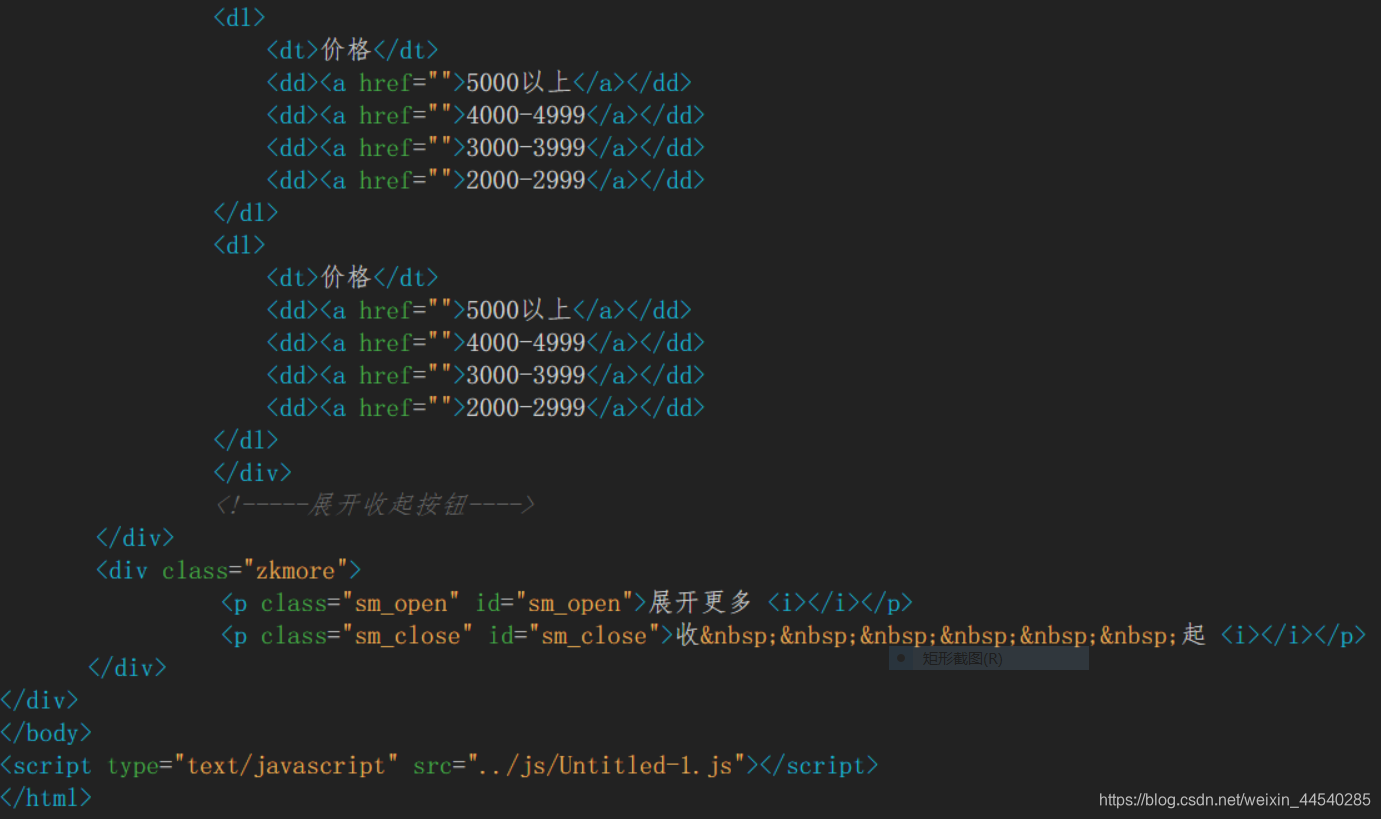Viewport: 1381px width, 819px height.
Task: Click '3000-3999' in the first dl block
Action: [526, 148]
